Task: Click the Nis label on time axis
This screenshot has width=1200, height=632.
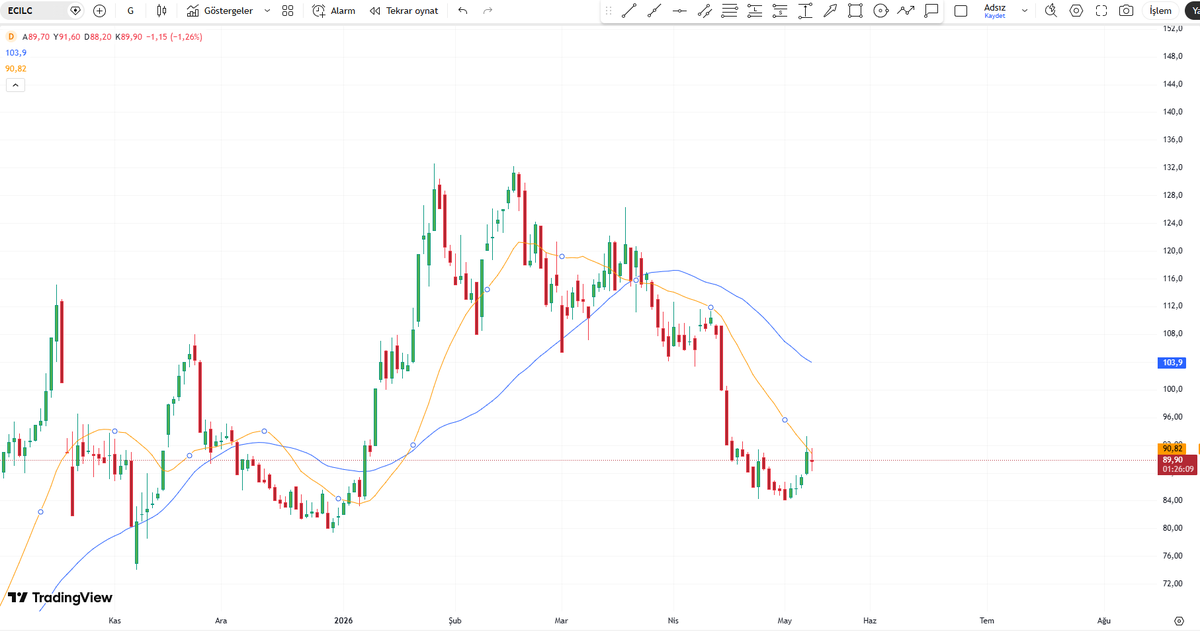Action: click(673, 620)
